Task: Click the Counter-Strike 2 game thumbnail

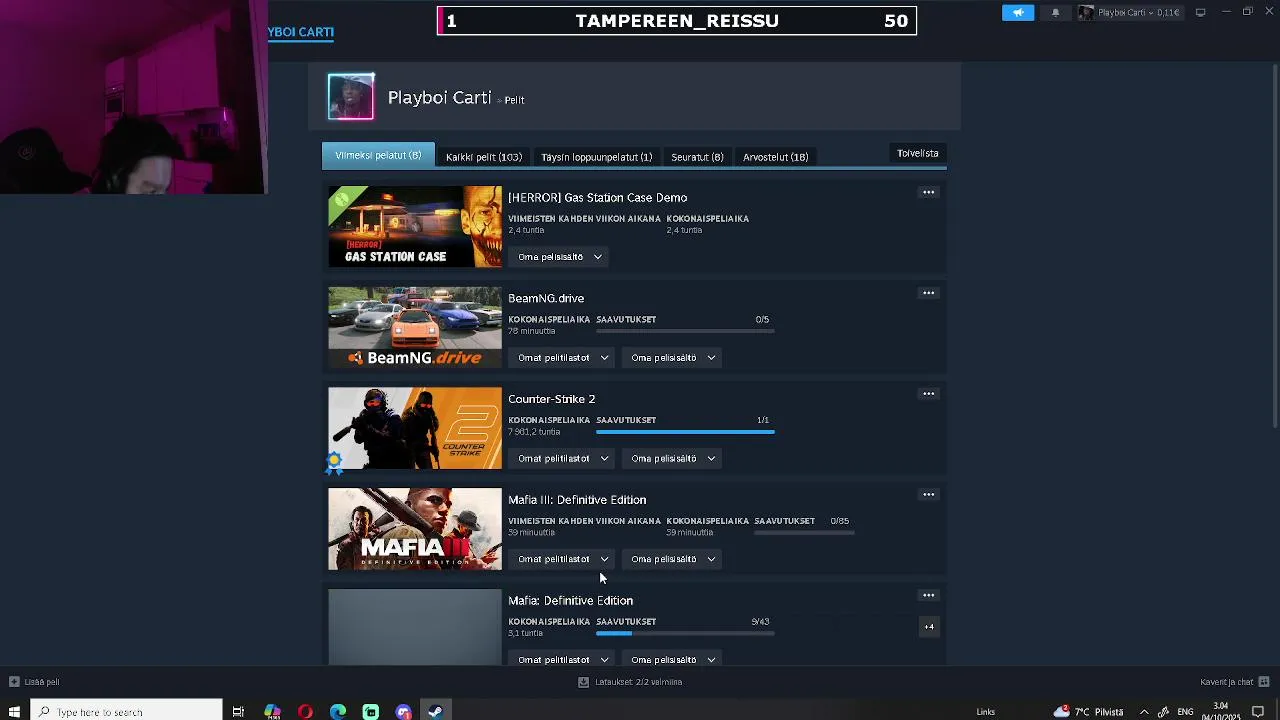Action: click(x=415, y=428)
